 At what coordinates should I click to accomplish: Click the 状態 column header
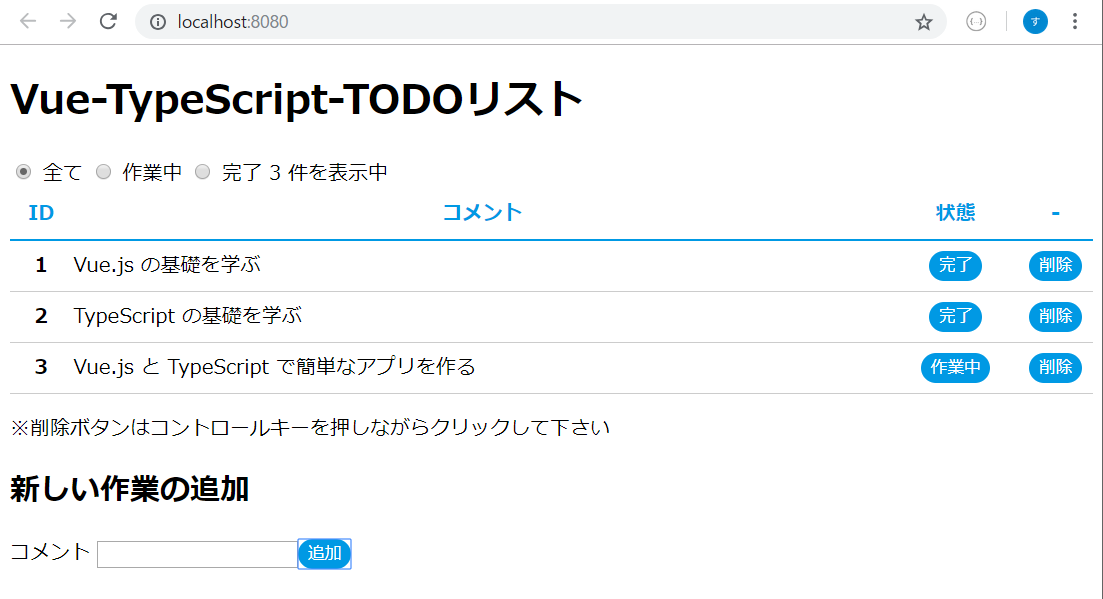coord(955,212)
